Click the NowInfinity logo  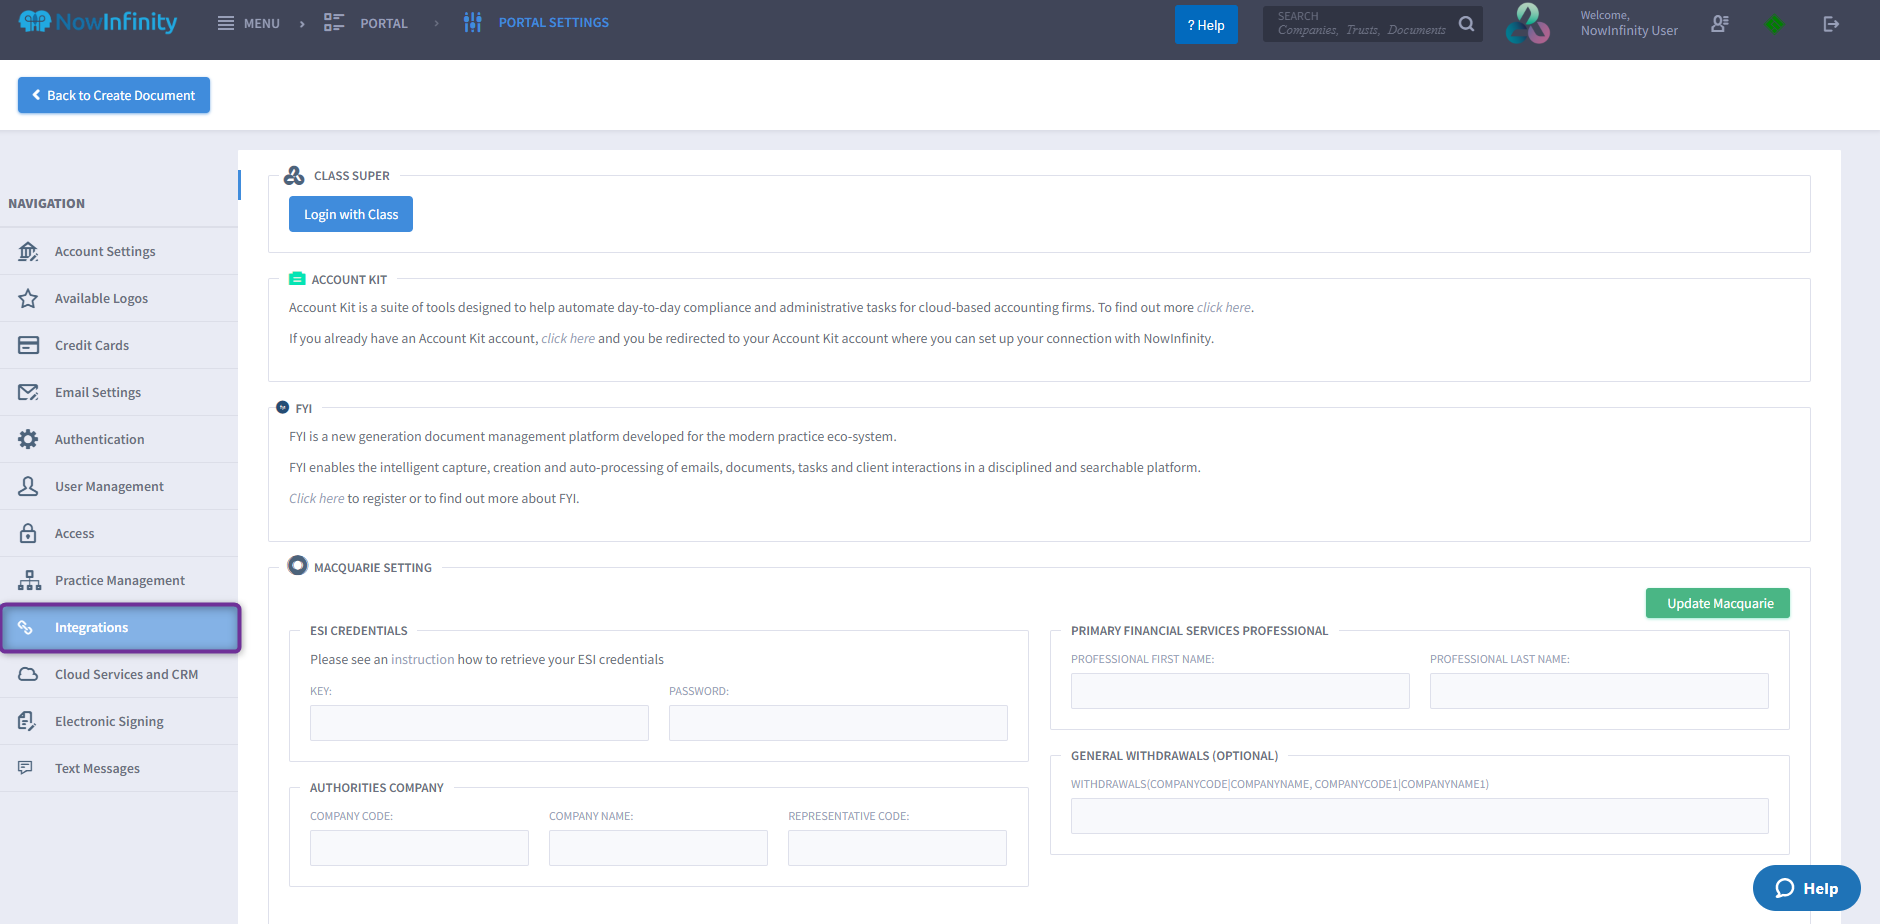coord(98,22)
